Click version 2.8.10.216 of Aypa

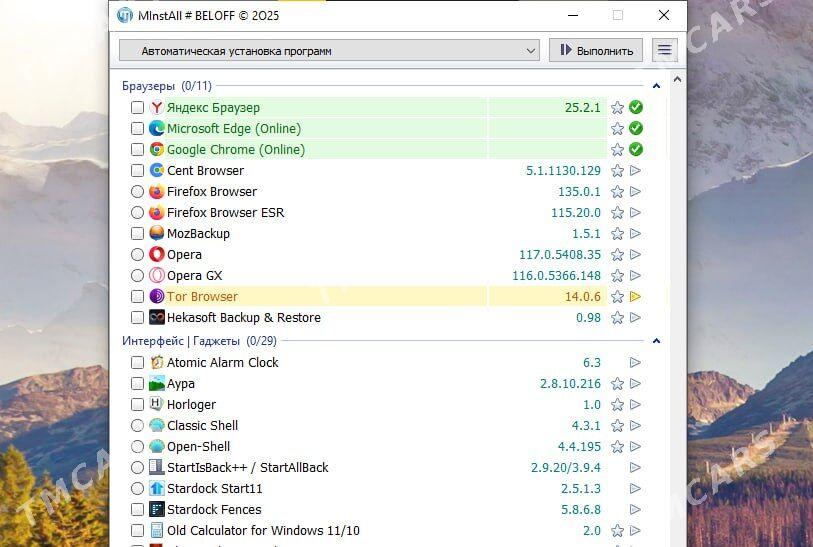tap(570, 384)
